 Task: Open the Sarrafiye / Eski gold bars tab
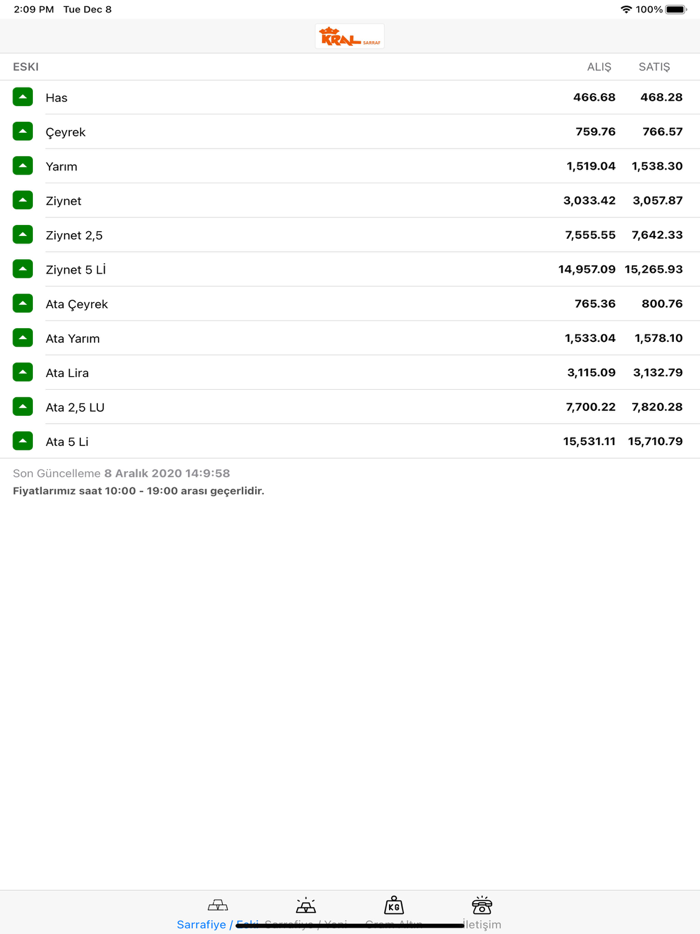click(217, 912)
